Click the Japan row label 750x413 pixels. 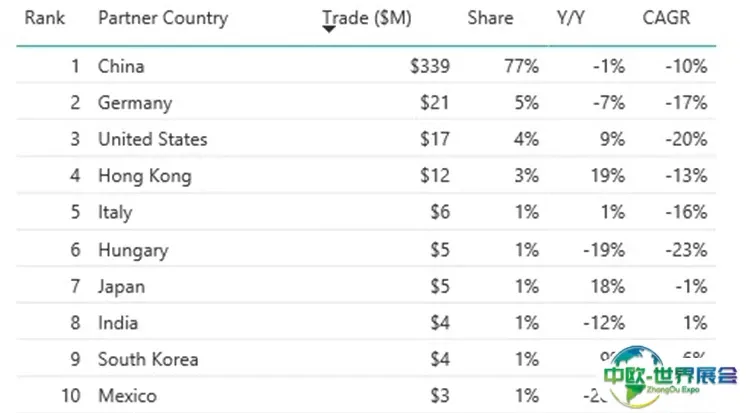tap(121, 287)
